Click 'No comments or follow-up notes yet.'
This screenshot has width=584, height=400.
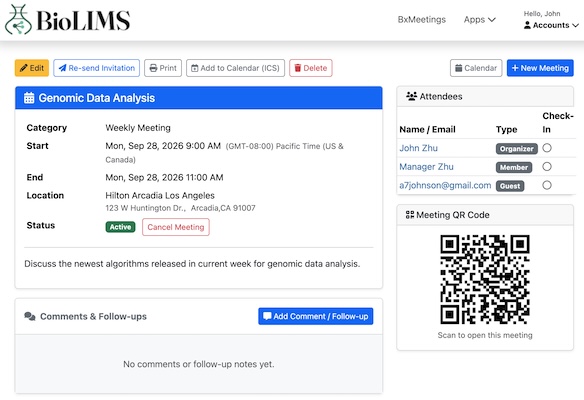coord(199,364)
